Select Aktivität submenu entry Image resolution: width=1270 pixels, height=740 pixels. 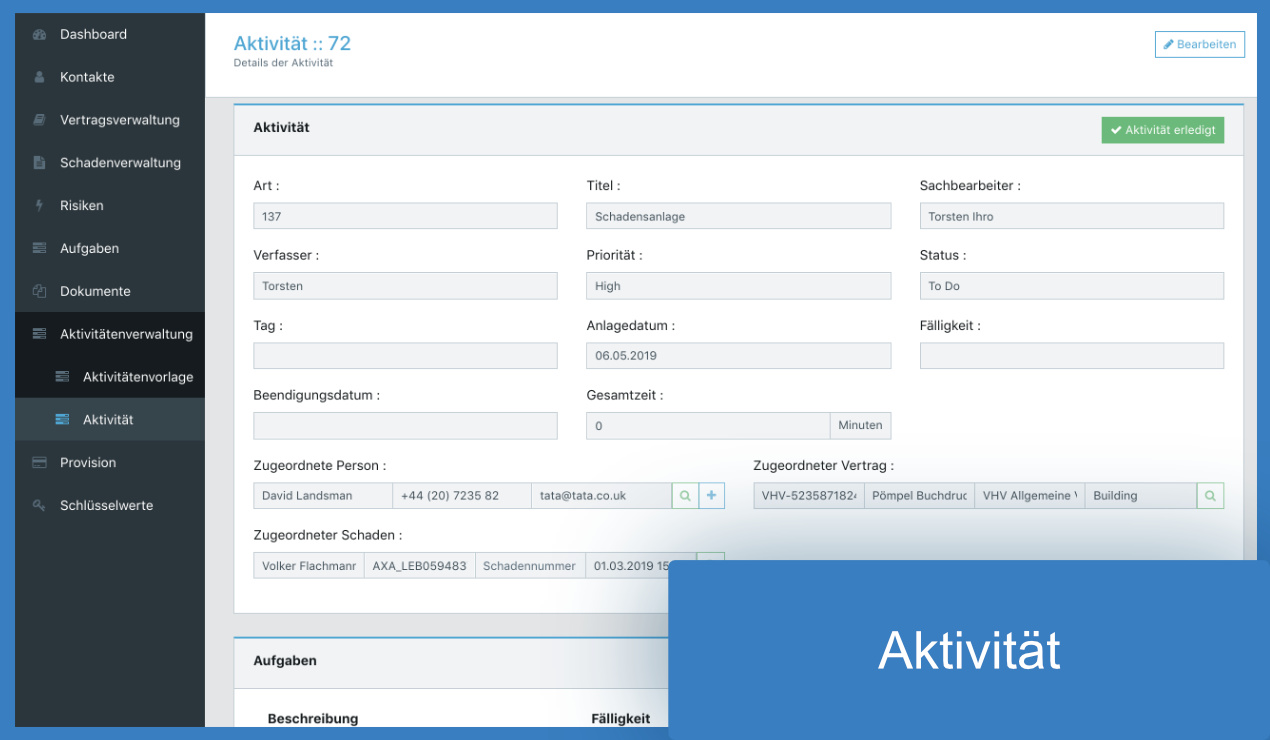pos(108,420)
